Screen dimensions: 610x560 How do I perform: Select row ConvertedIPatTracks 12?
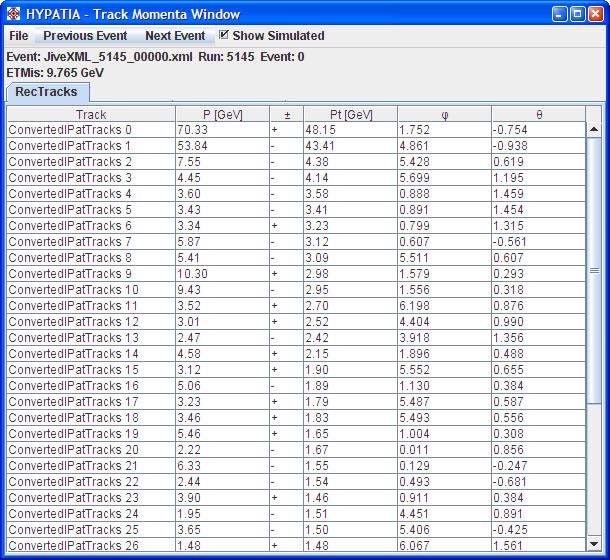296,321
